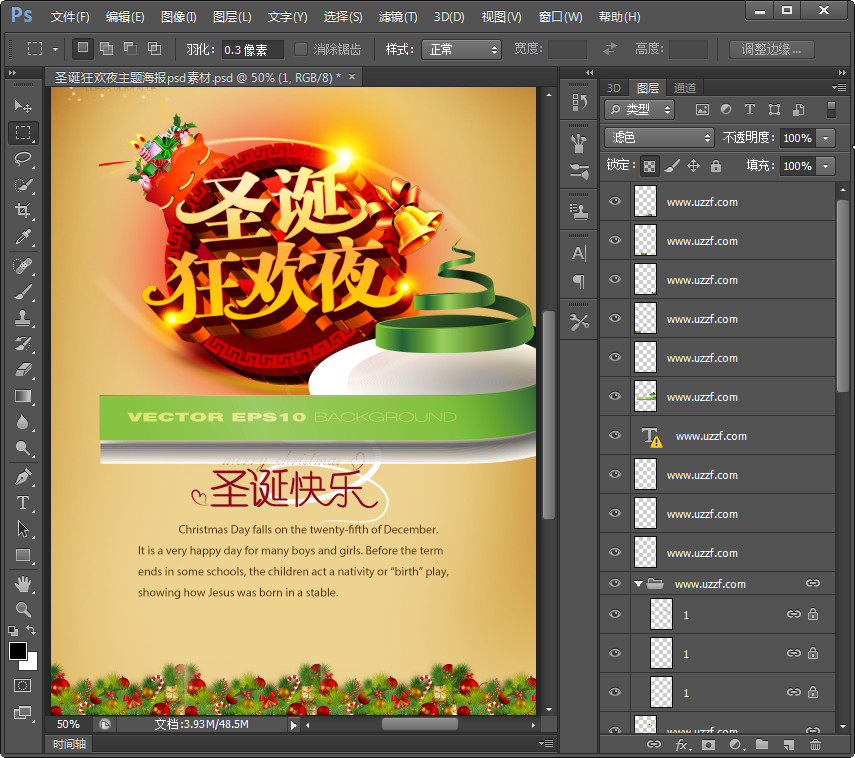The height and width of the screenshot is (758, 855).
Task: Select the Path Selection tool
Action: [23, 529]
